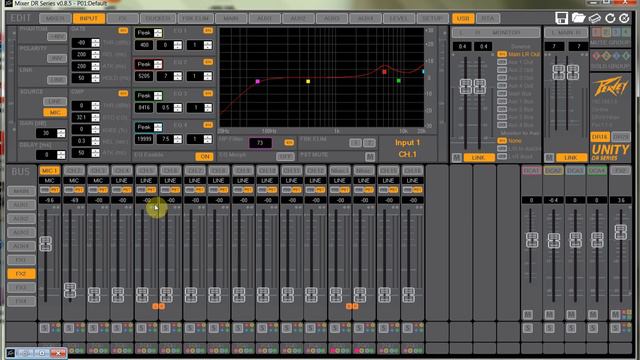Viewport: 640px width, 360px height.
Task: Switch to the USB tab
Action: [x=463, y=18]
